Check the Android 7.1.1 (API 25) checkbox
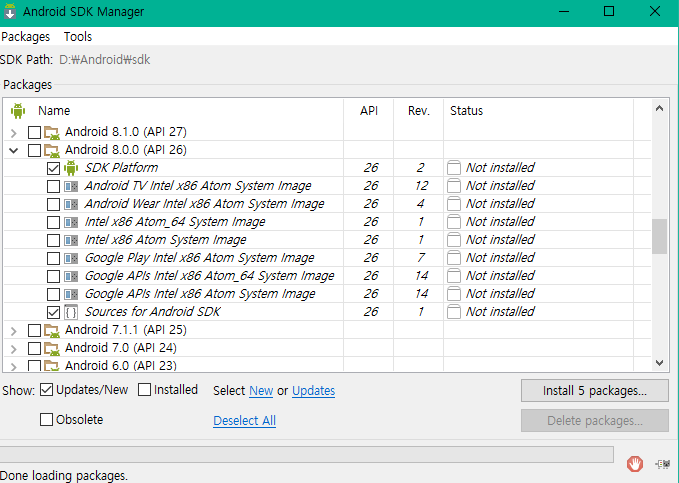 pos(34,331)
